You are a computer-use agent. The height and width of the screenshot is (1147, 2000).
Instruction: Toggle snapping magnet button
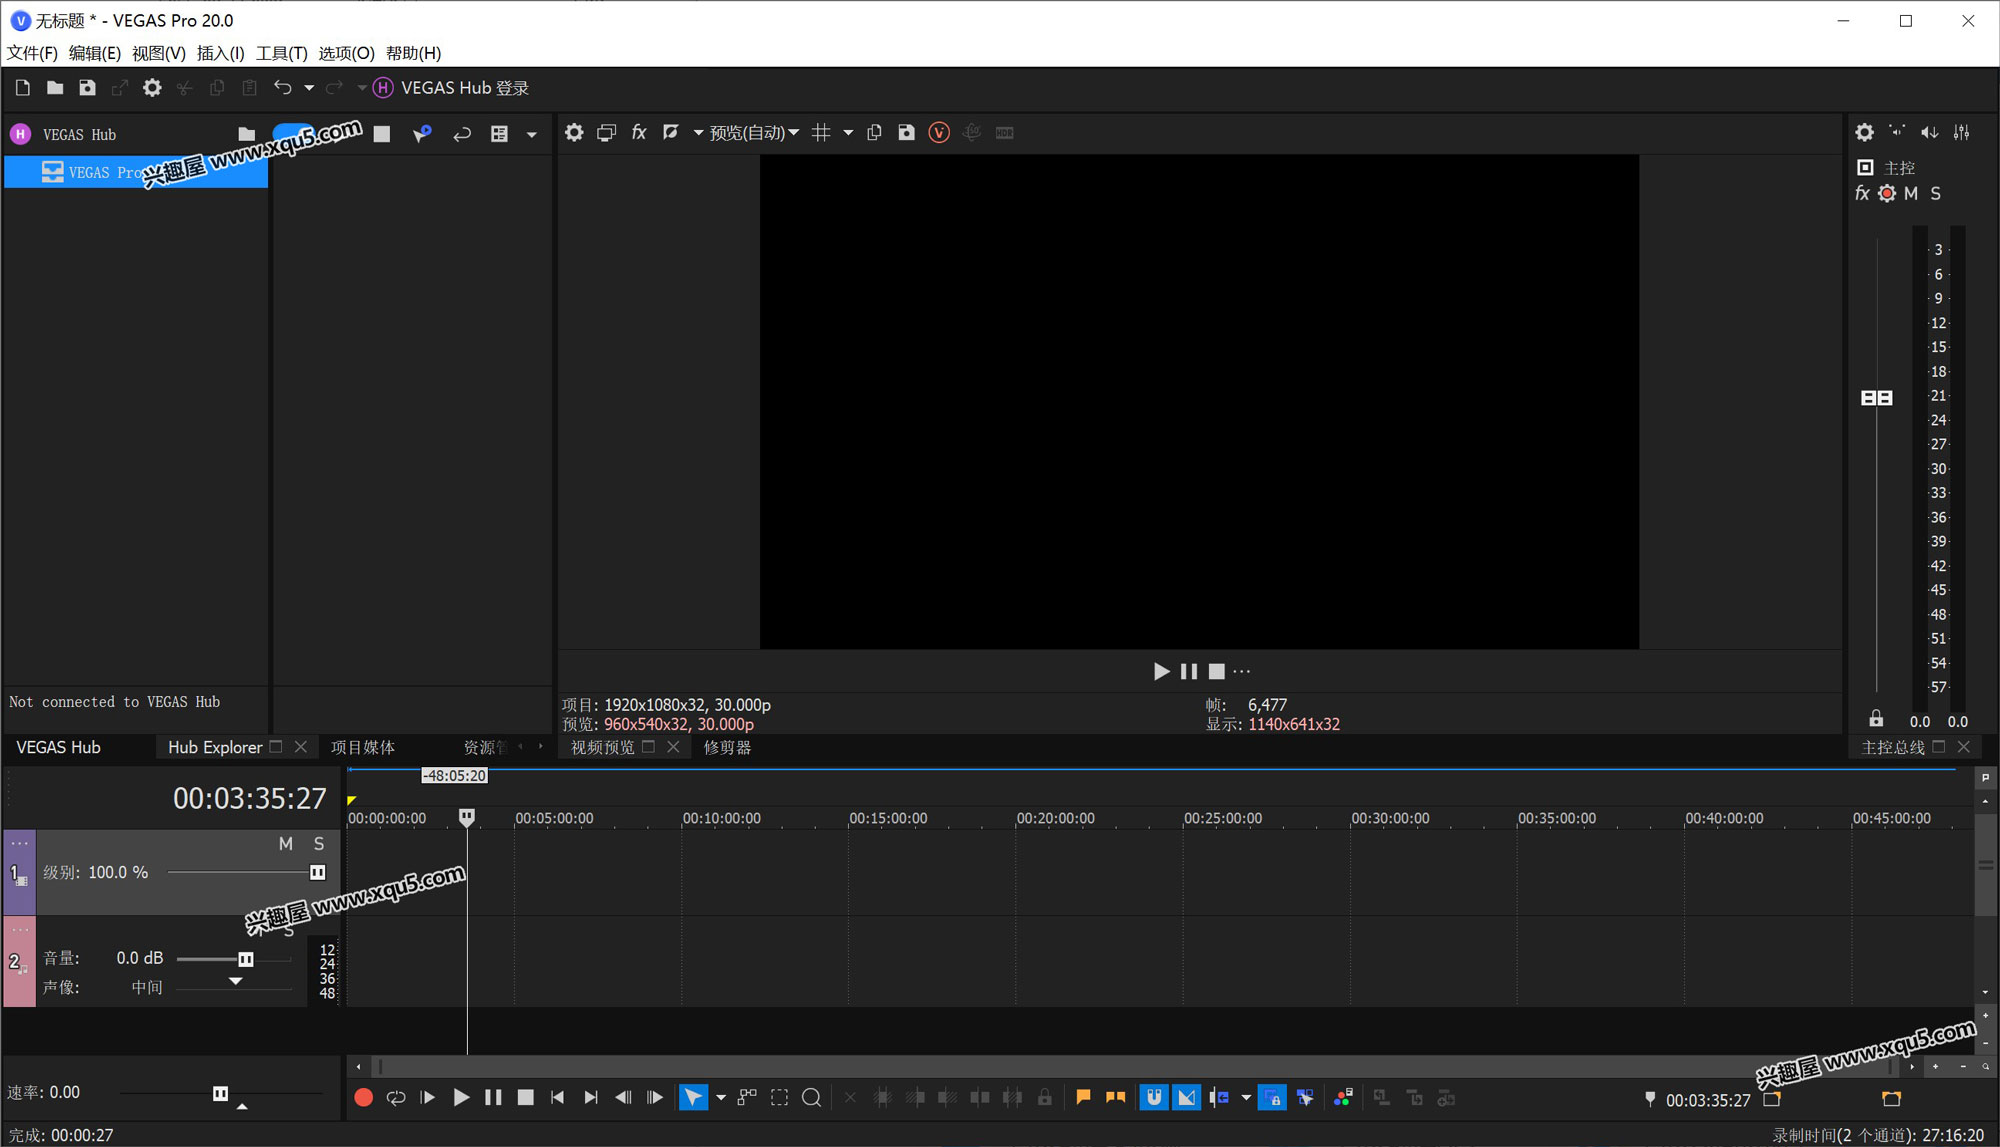1153,1098
